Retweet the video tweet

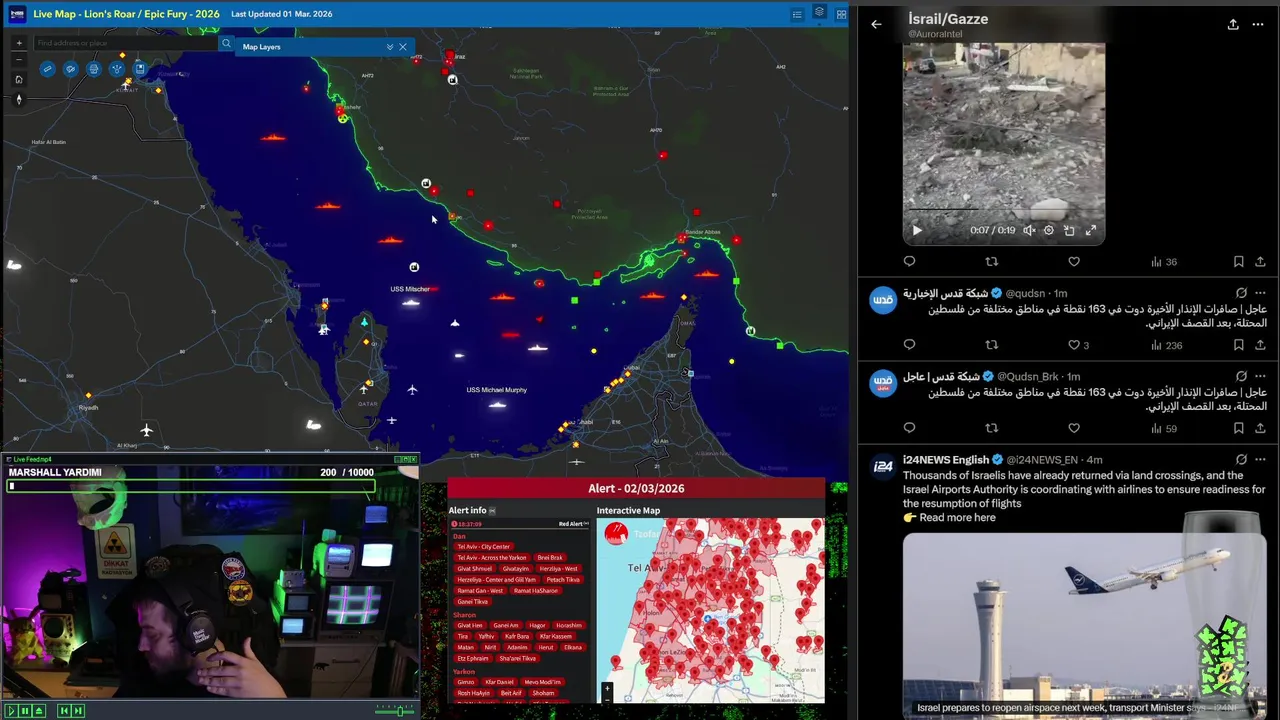point(992,261)
